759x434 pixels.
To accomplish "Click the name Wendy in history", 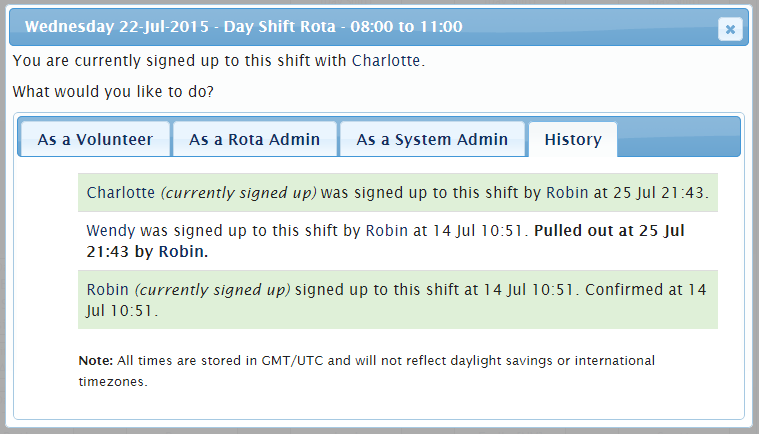I will point(110,231).
